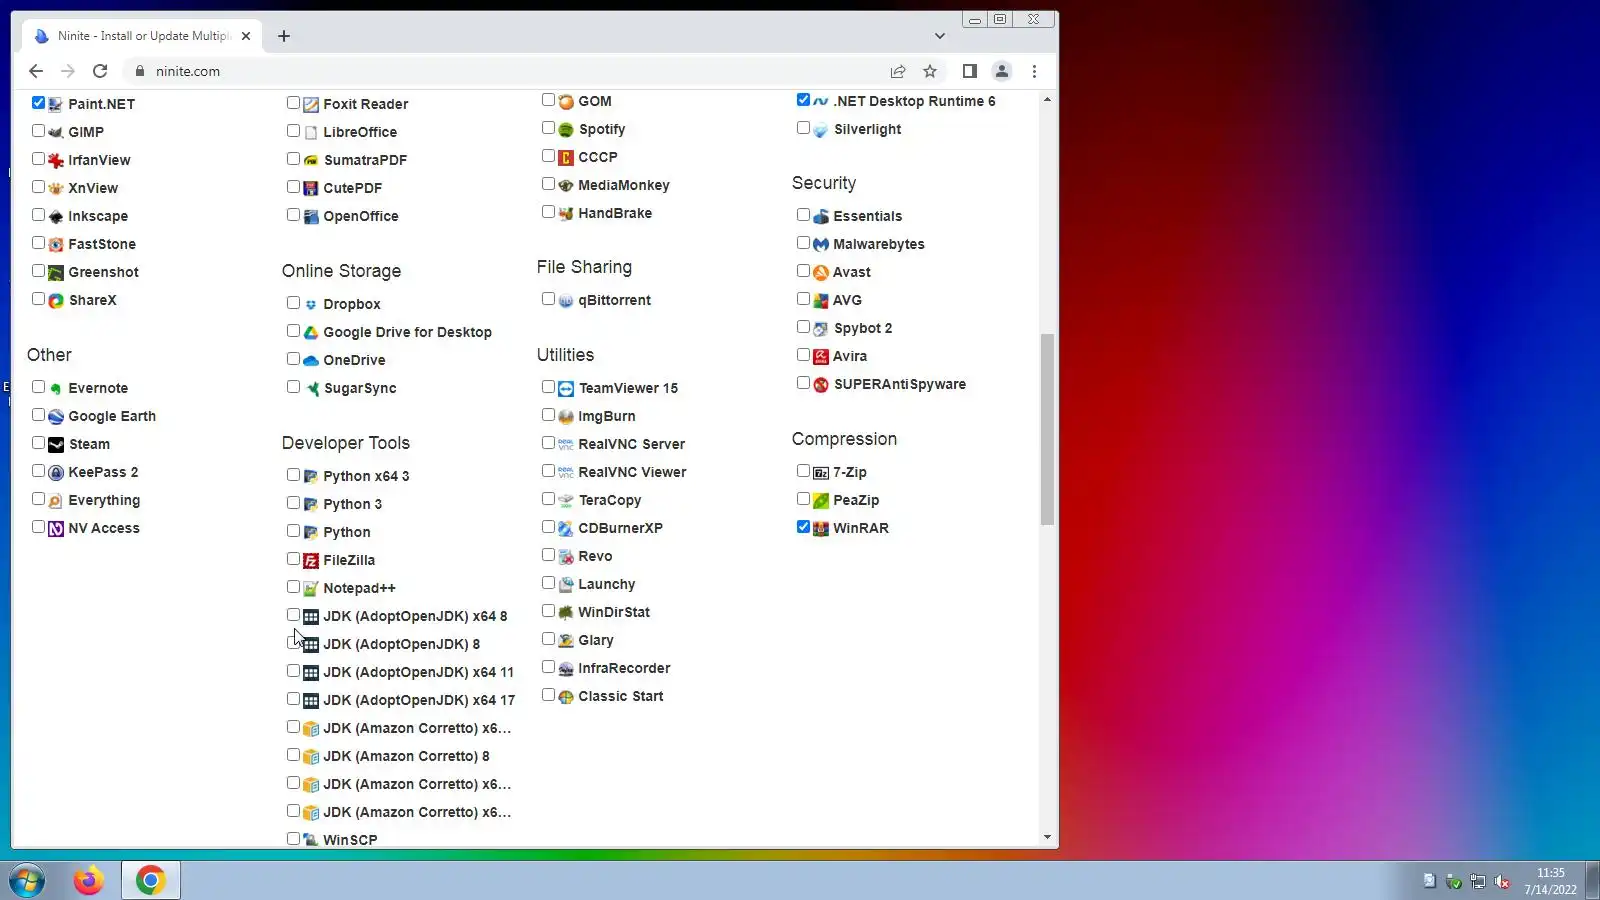The image size is (1600, 900).
Task: Click the WinRAR icon
Action: click(x=821, y=528)
